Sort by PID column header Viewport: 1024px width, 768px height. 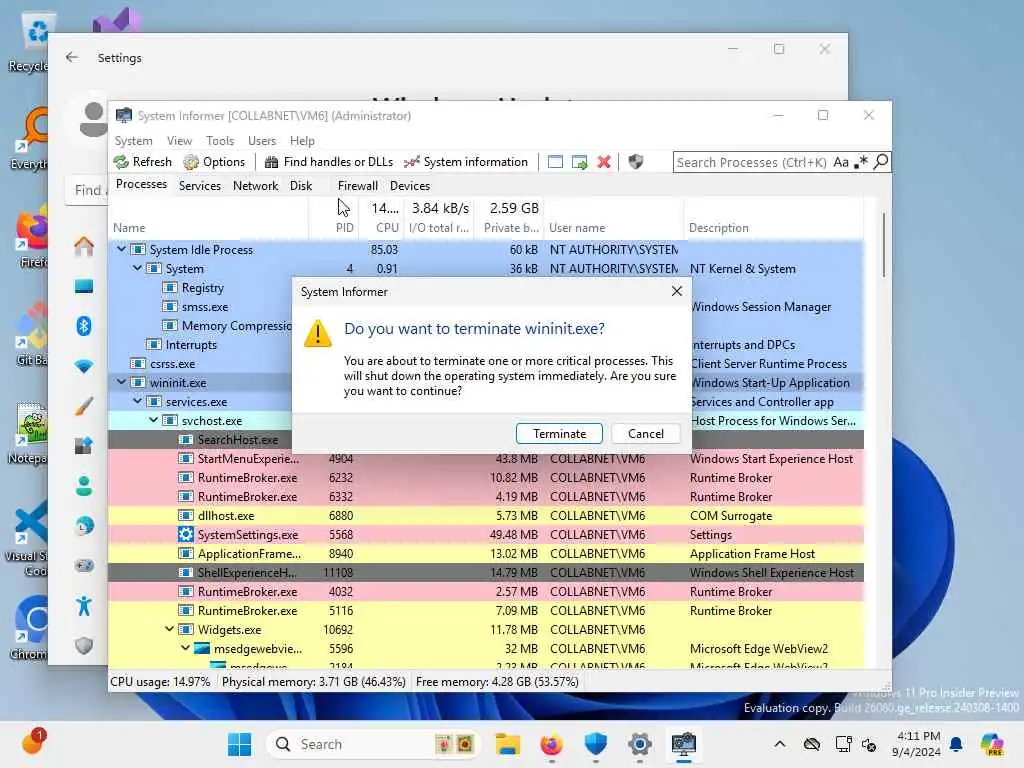[344, 228]
